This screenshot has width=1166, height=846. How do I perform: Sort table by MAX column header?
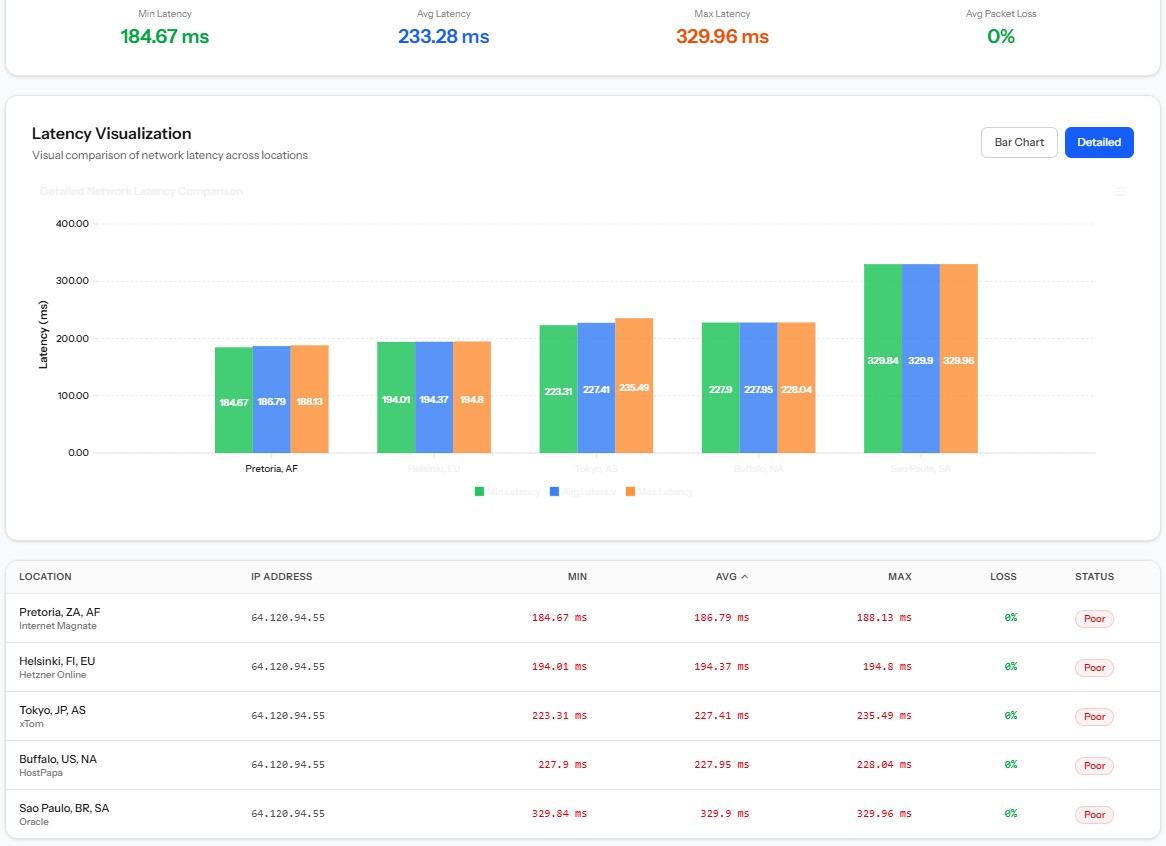coord(900,577)
